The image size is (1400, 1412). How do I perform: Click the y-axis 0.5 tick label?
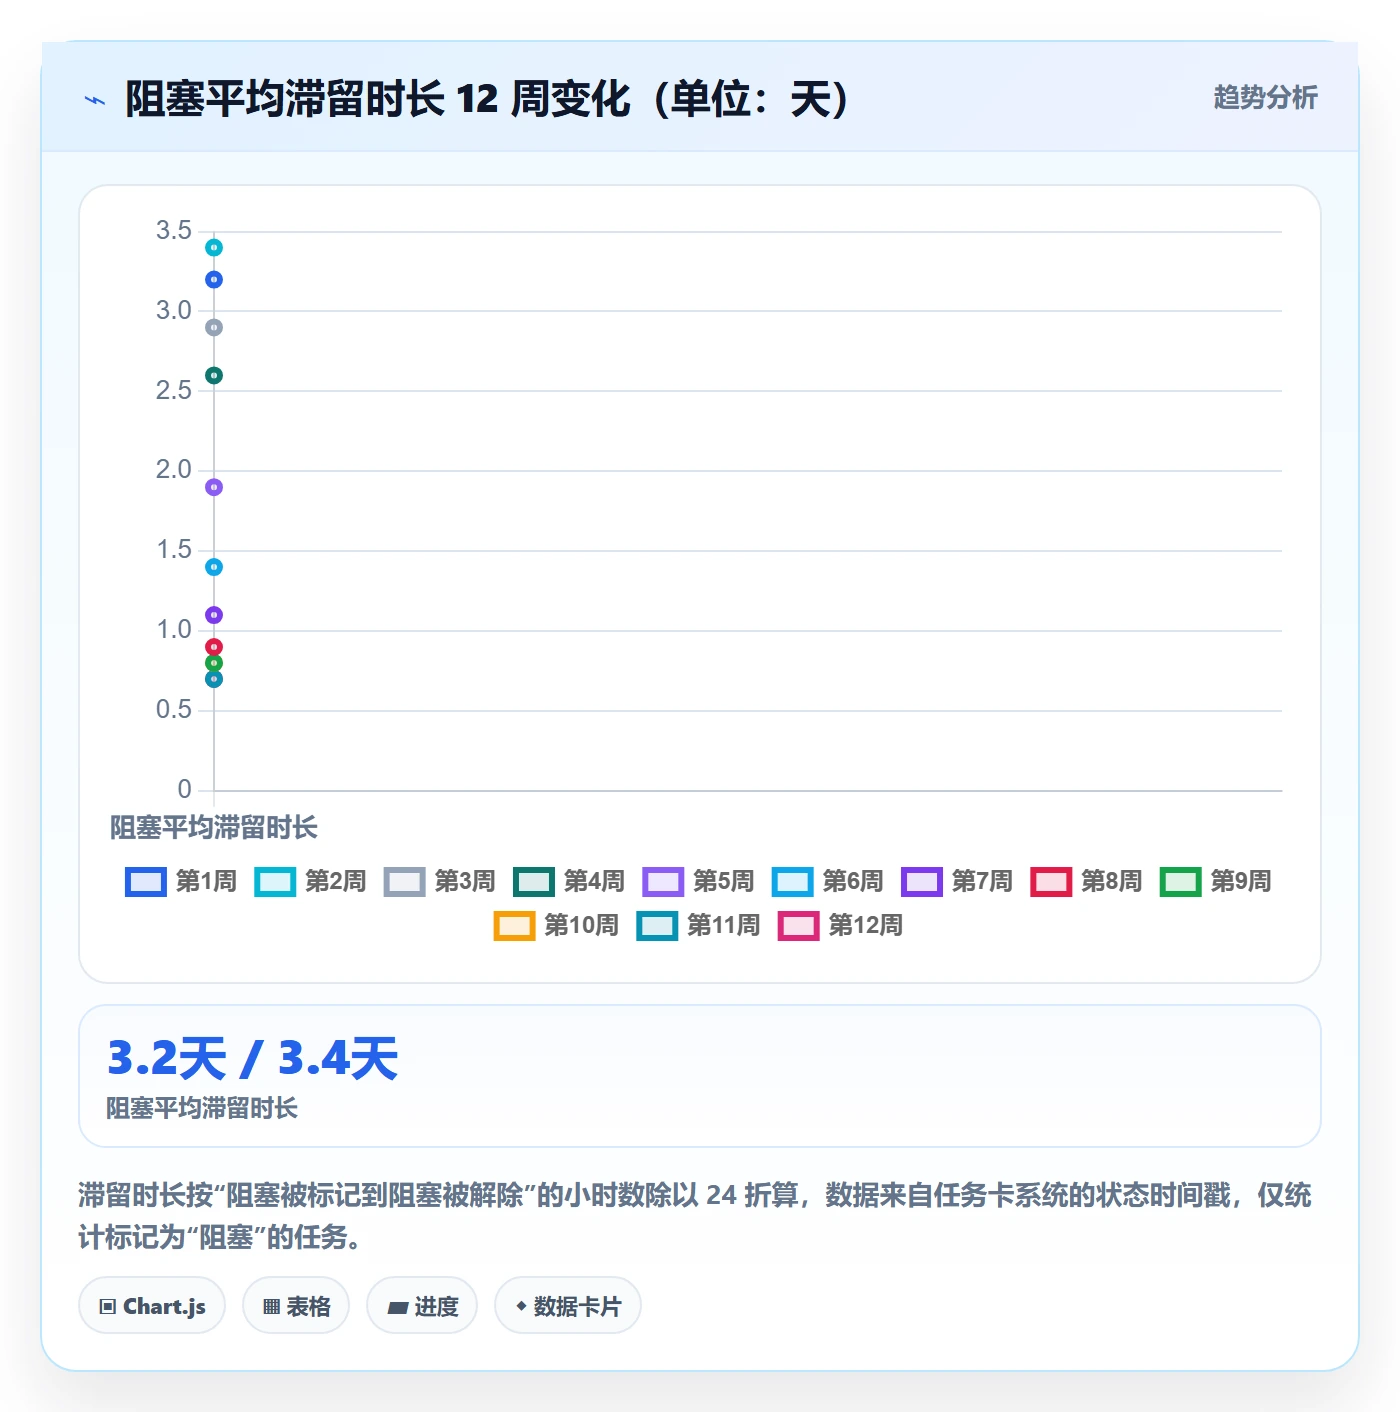click(174, 710)
